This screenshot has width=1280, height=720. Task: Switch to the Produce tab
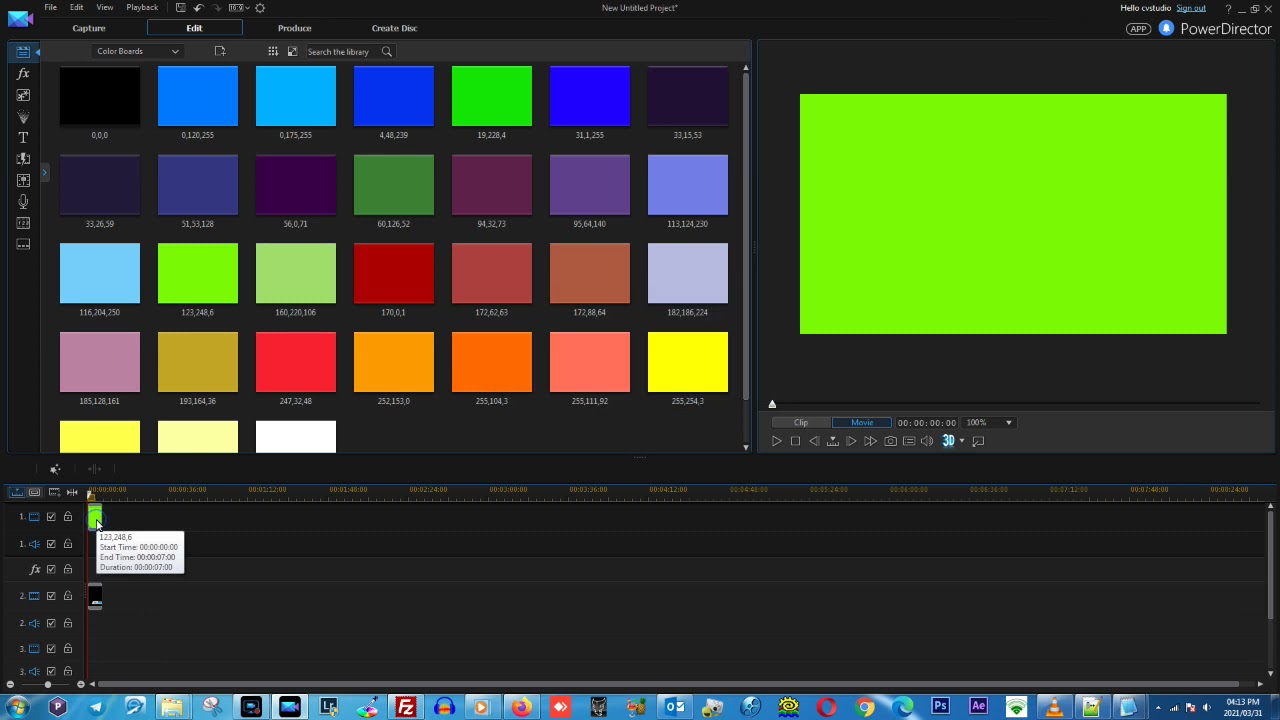click(294, 28)
